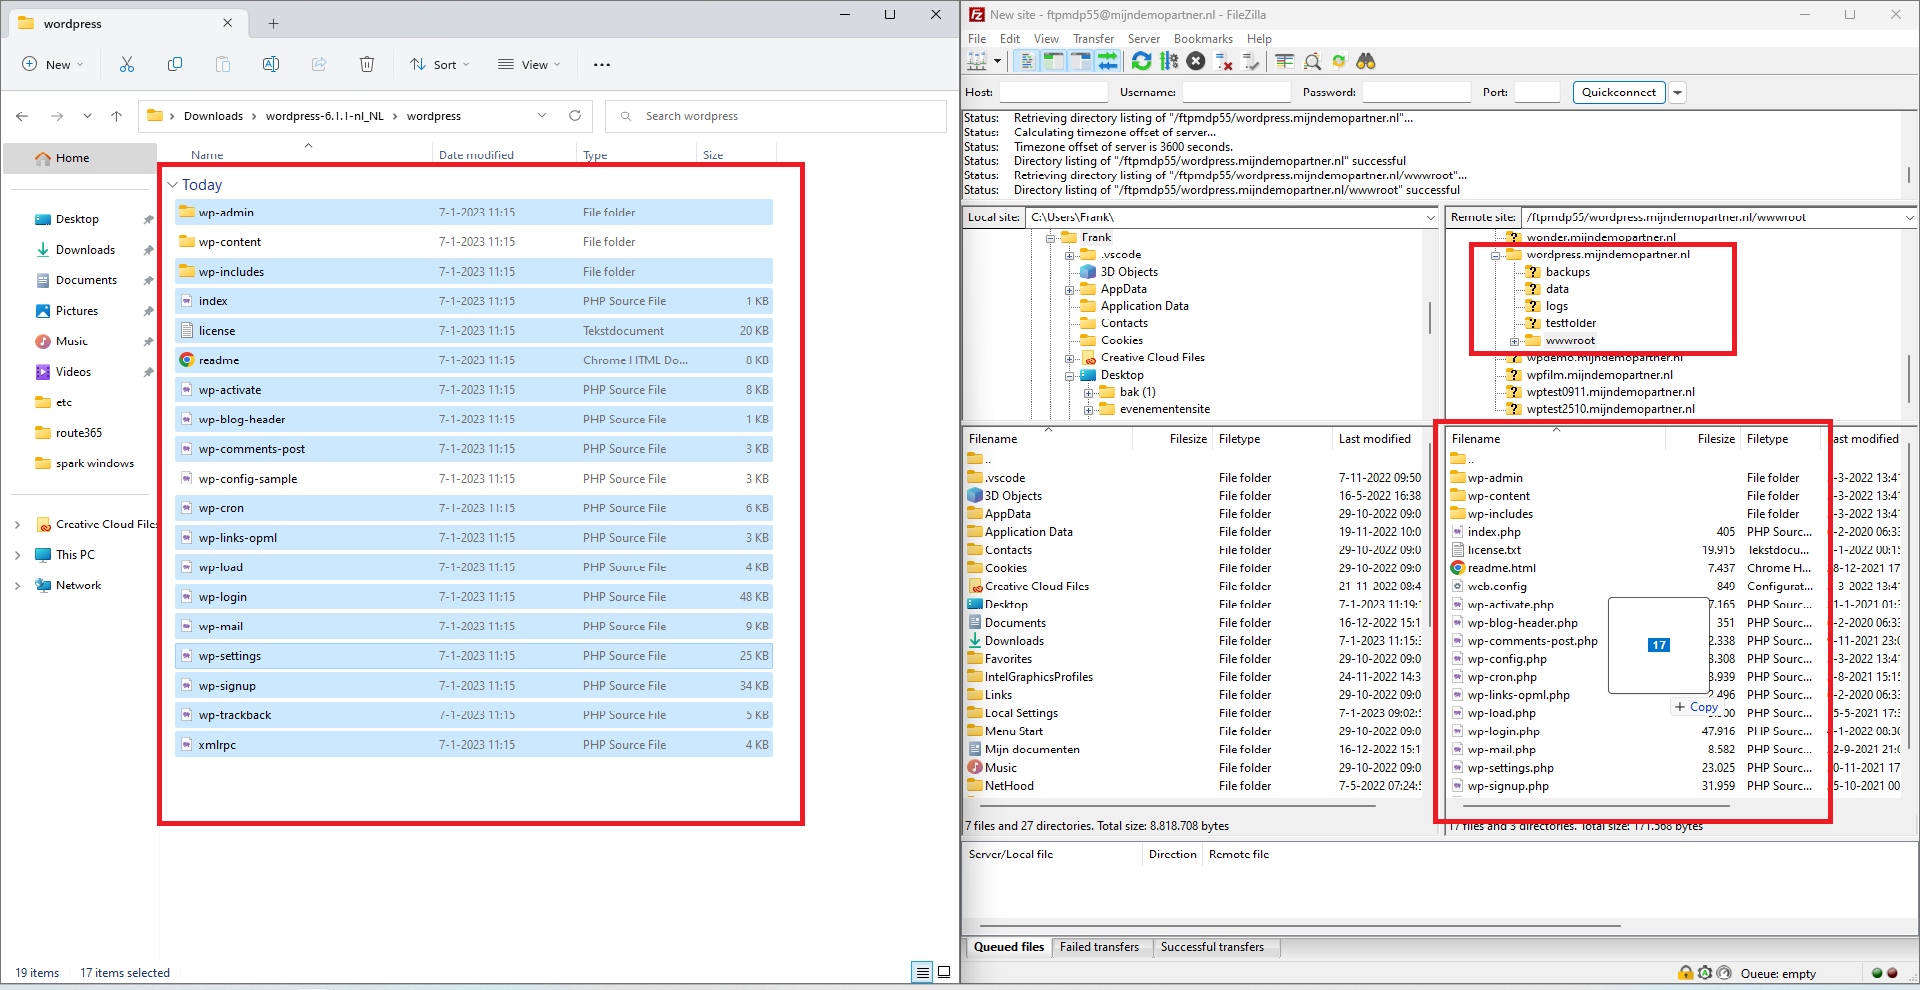This screenshot has width=1920, height=990.
Task: Click the lock icon in FileZilla status bar
Action: click(1686, 973)
